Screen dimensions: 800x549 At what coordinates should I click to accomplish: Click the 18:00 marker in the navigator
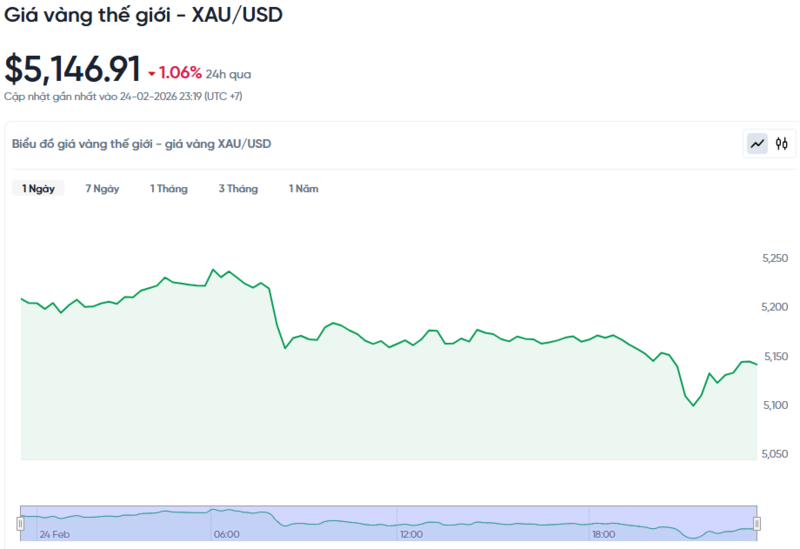pyautogui.click(x=602, y=534)
